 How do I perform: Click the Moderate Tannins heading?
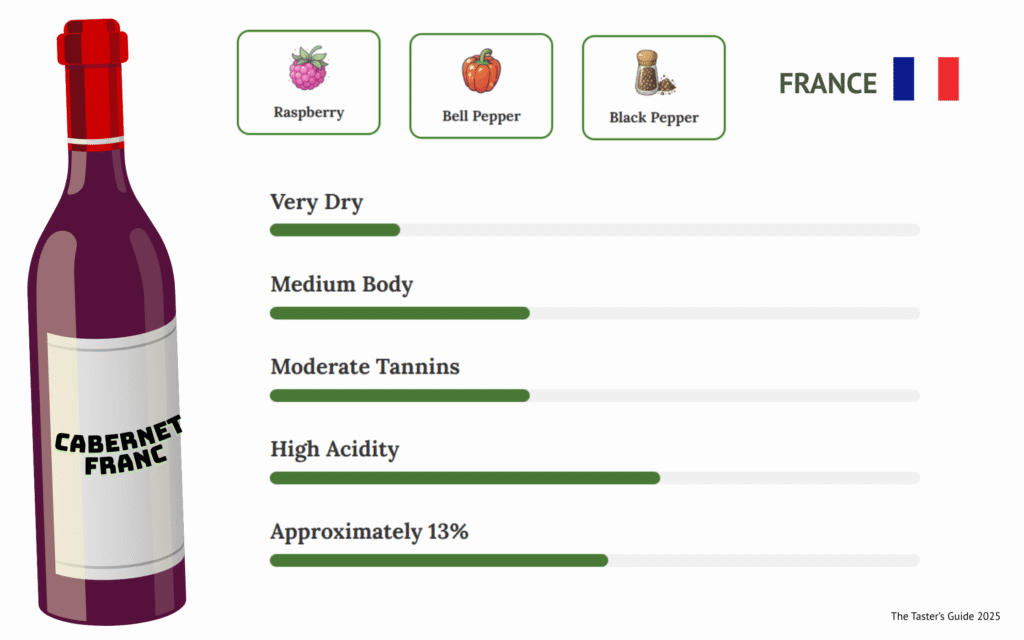point(365,366)
